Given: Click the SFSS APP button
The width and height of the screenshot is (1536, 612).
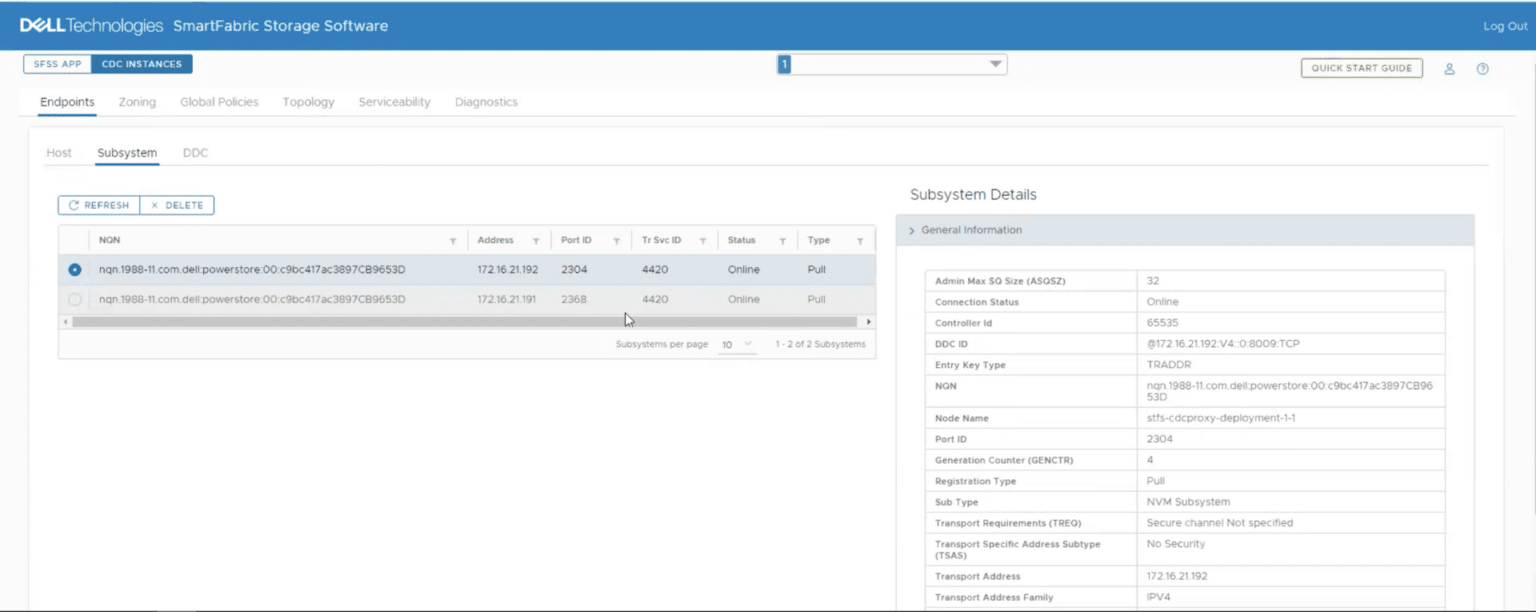Looking at the screenshot, I should 57,64.
